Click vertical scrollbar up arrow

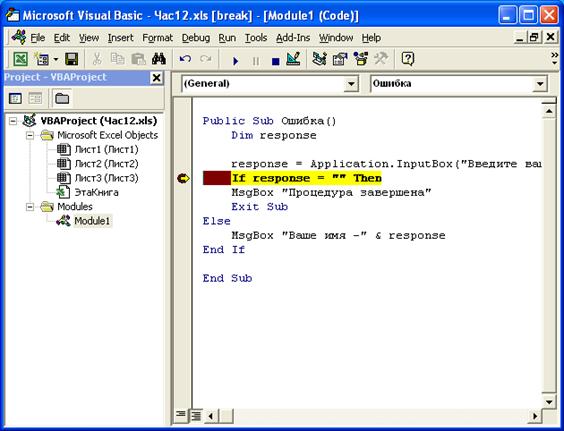tap(549, 111)
